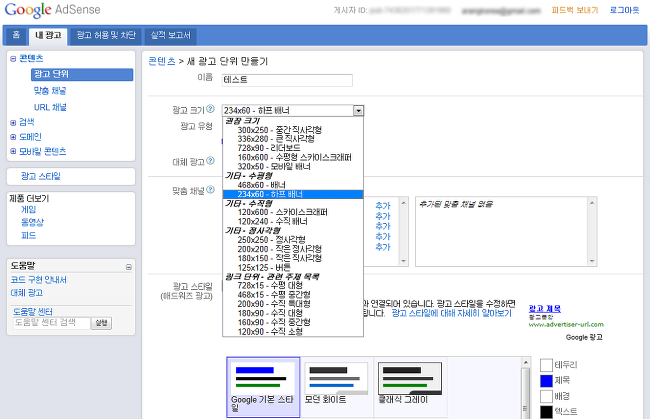Open 코드 구현 안내서 help link
The image size is (650, 419).
click(39, 280)
